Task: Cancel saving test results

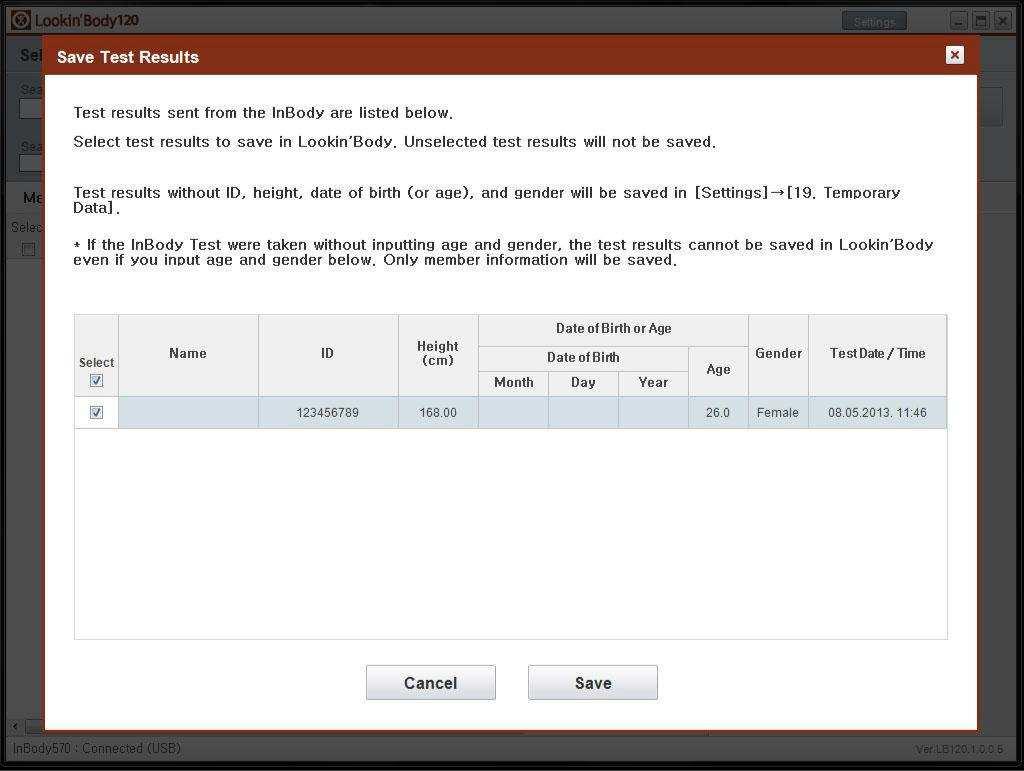Action: (x=430, y=682)
